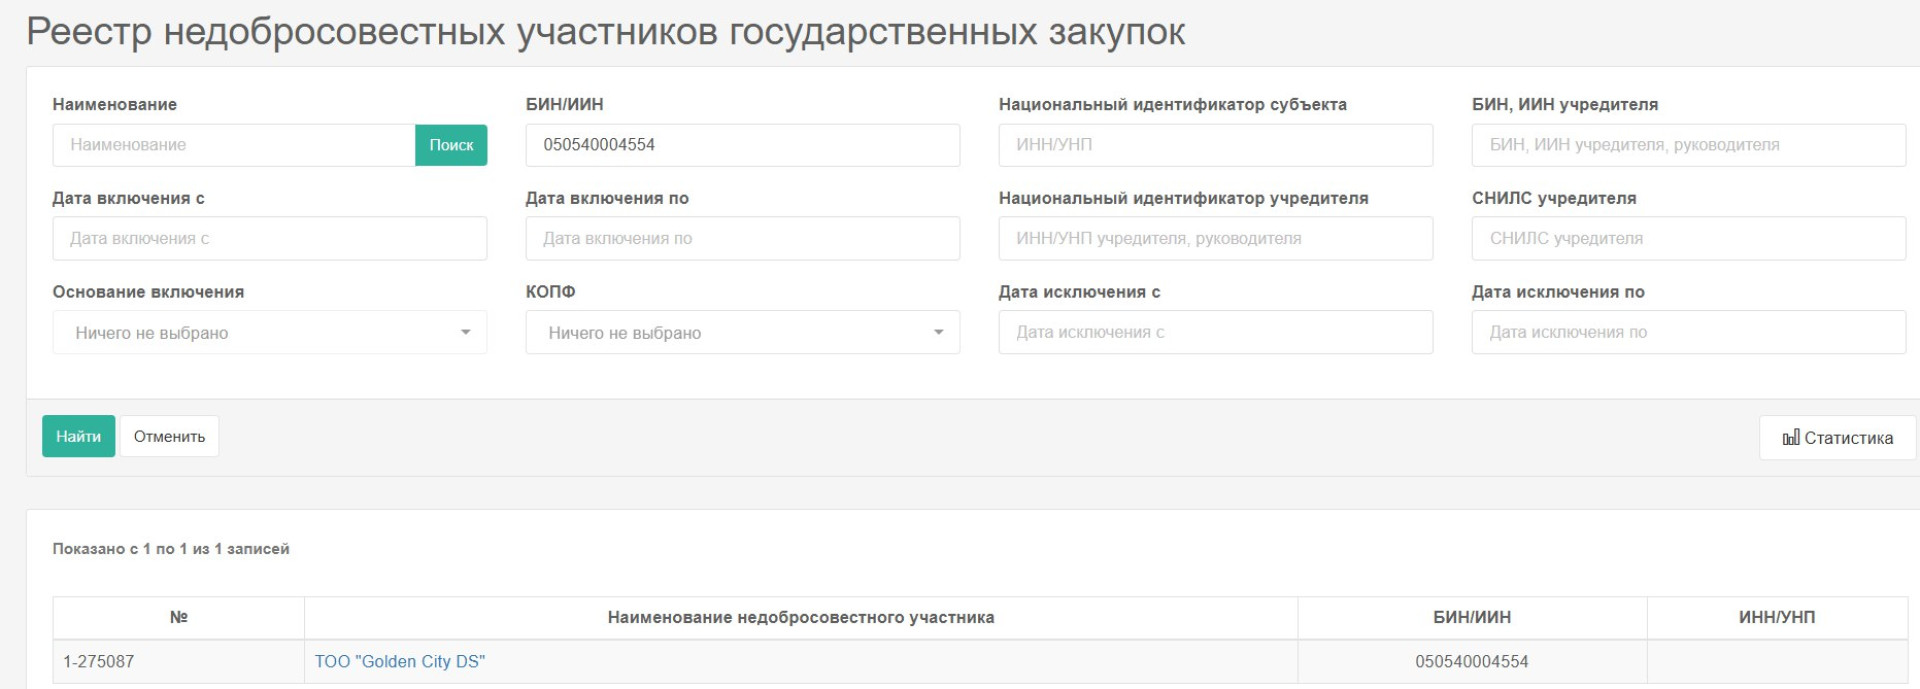The width and height of the screenshot is (1920, 689).
Task: Select the ИНН/УНП subject identifier field
Action: click(x=1215, y=145)
